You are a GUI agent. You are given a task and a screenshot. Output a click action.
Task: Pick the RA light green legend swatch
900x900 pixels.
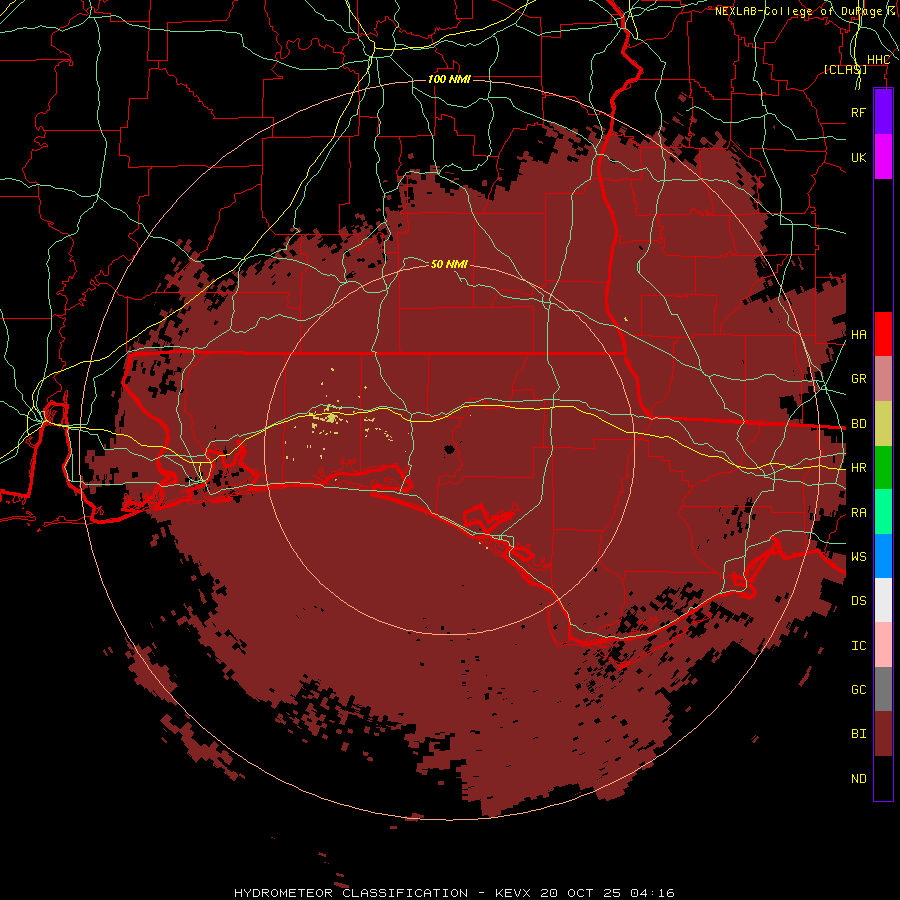(x=883, y=512)
